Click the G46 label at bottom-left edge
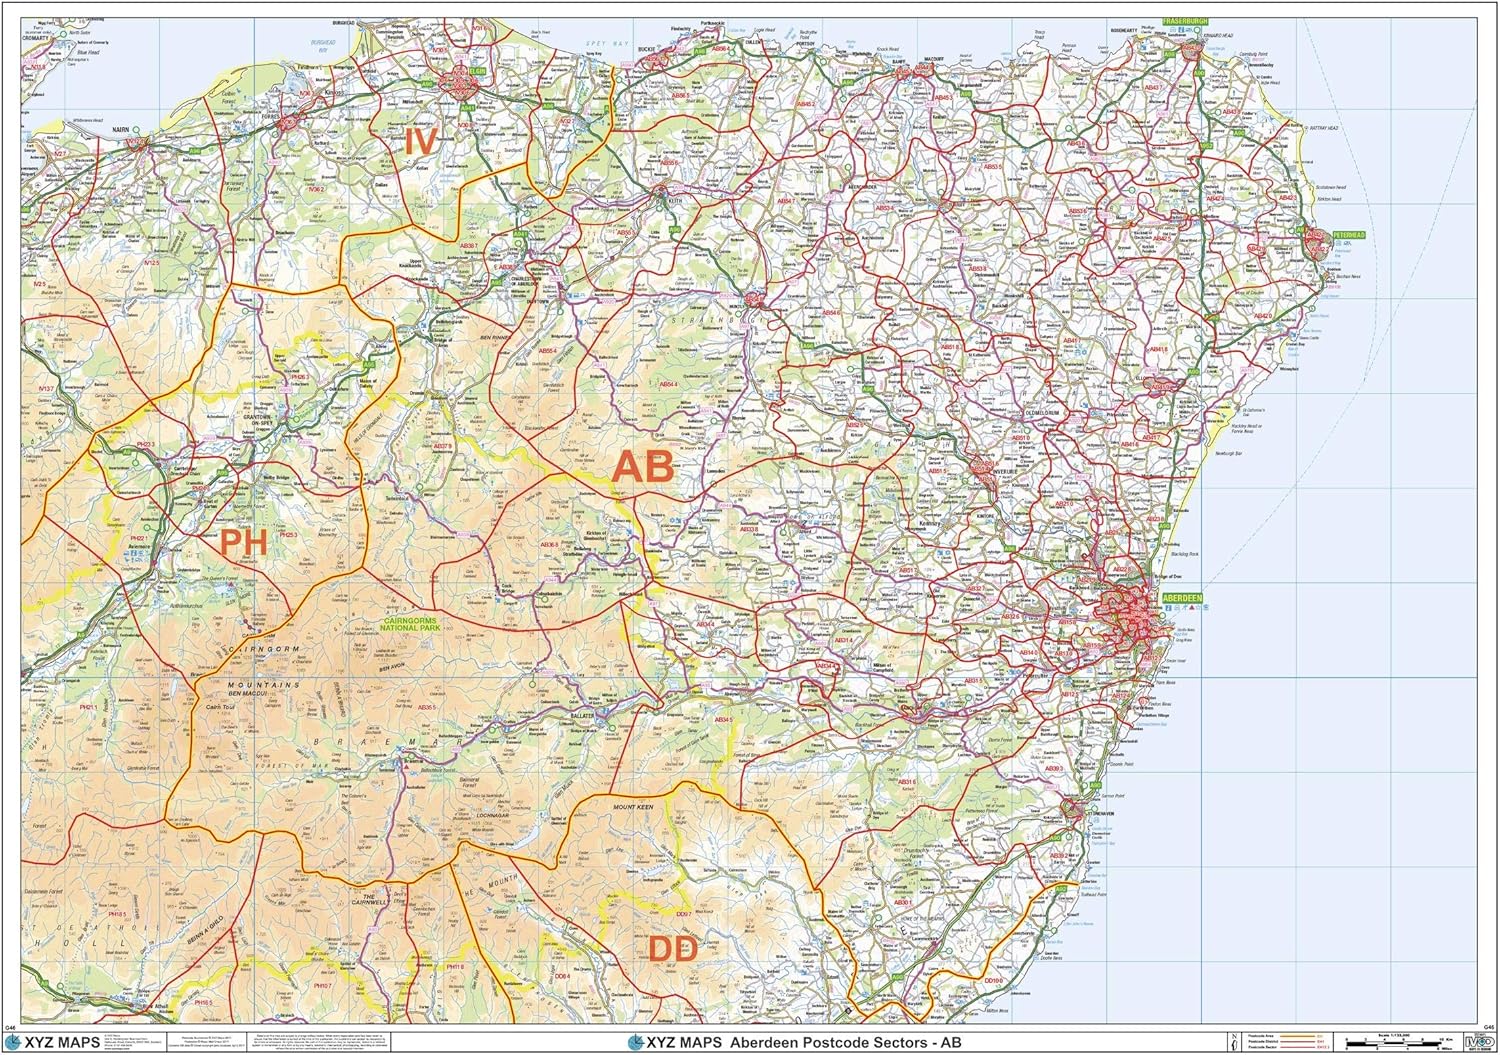 12,1028
